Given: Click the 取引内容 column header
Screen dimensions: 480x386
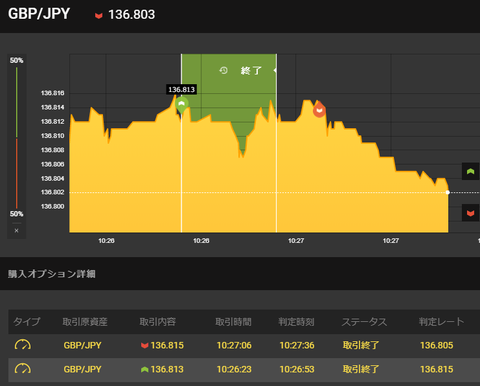Looking at the screenshot, I should point(157,322).
